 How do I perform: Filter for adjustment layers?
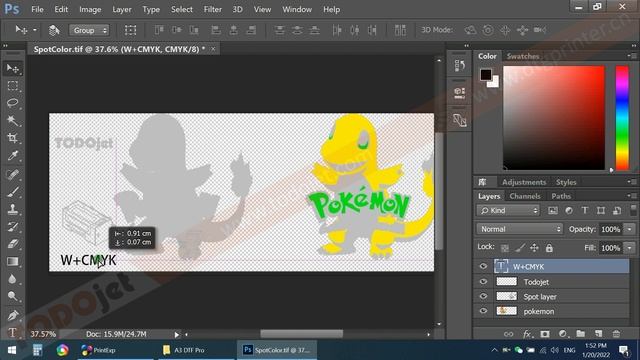point(569,210)
